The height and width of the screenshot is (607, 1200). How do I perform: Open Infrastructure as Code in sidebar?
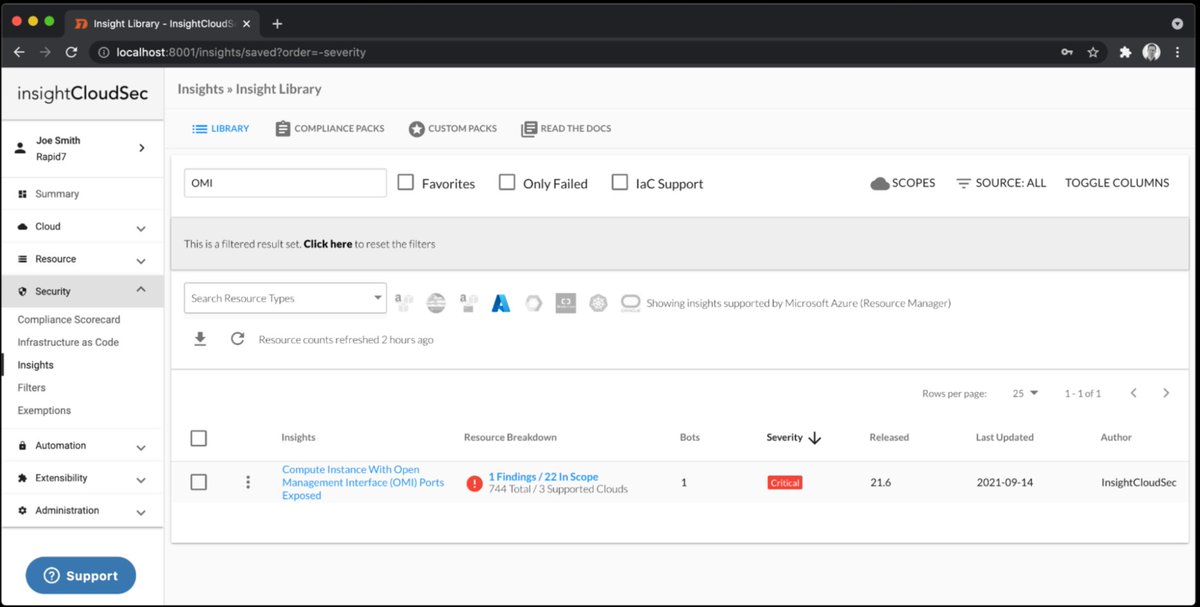tap(68, 342)
